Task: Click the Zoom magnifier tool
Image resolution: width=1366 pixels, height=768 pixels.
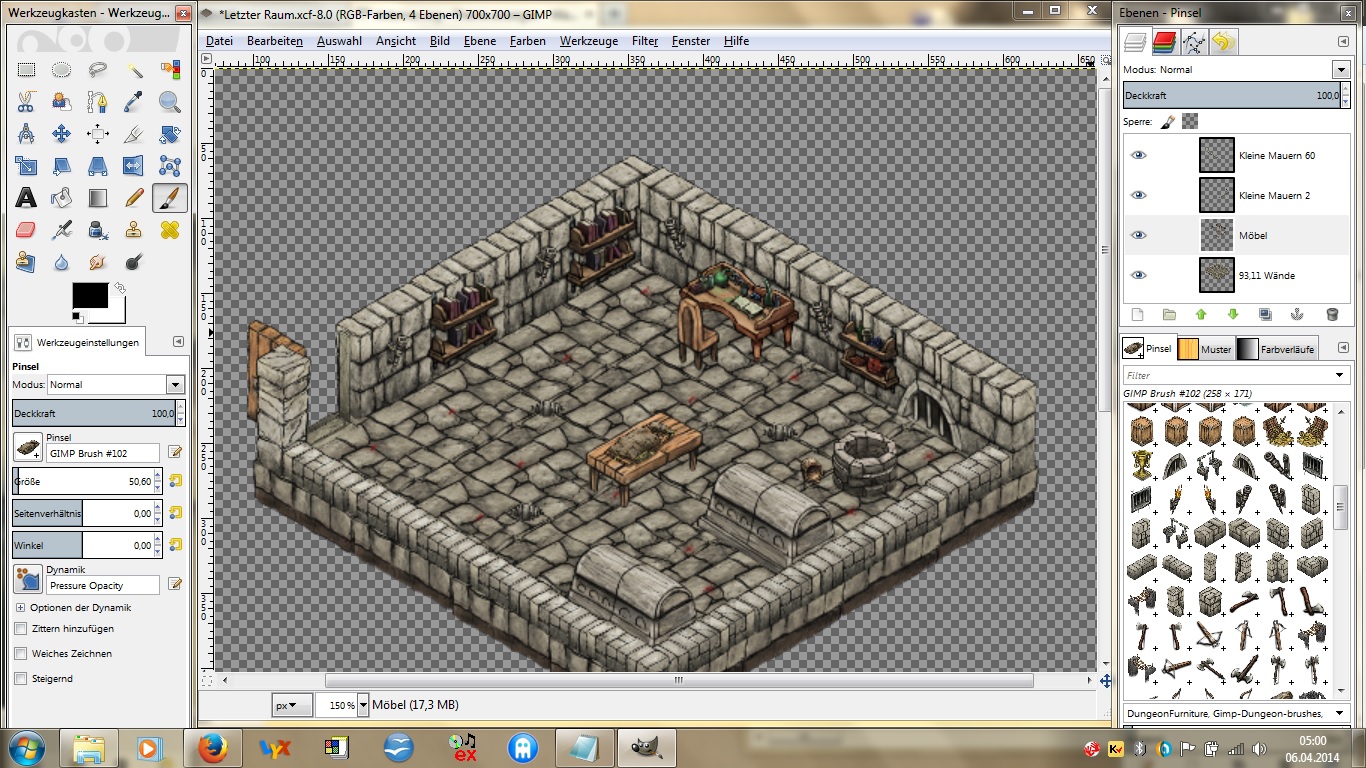Action: [170, 102]
